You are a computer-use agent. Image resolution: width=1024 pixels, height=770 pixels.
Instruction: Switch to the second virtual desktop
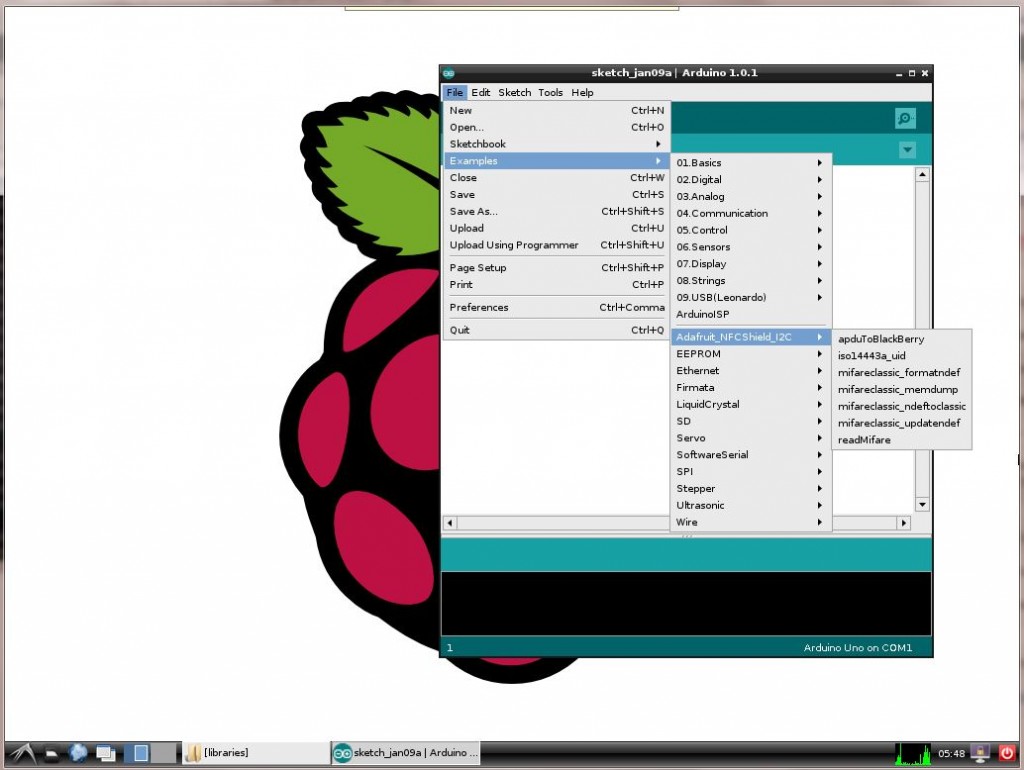pyautogui.click(x=164, y=753)
